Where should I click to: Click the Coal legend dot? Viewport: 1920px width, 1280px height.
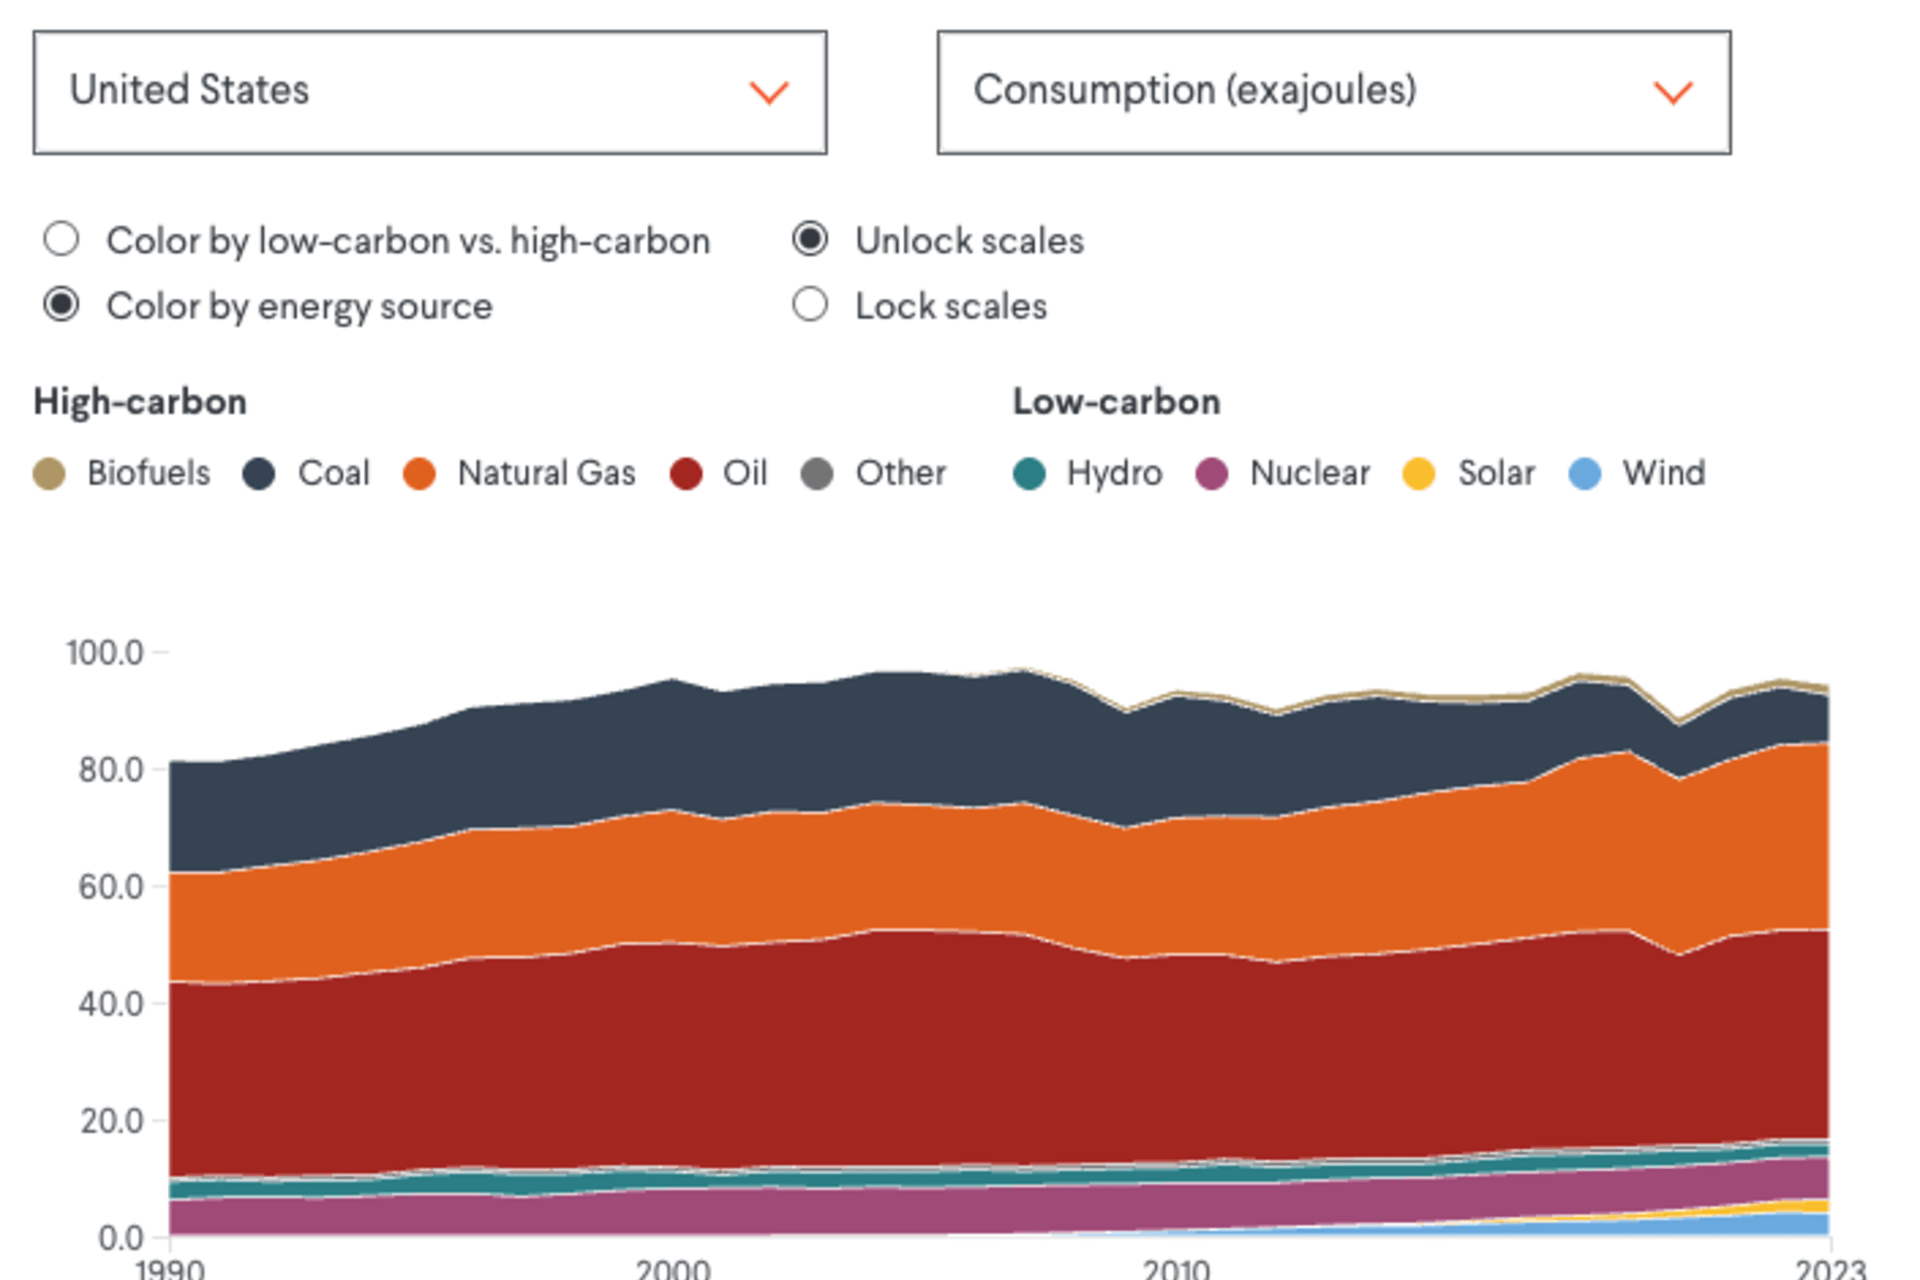point(259,473)
